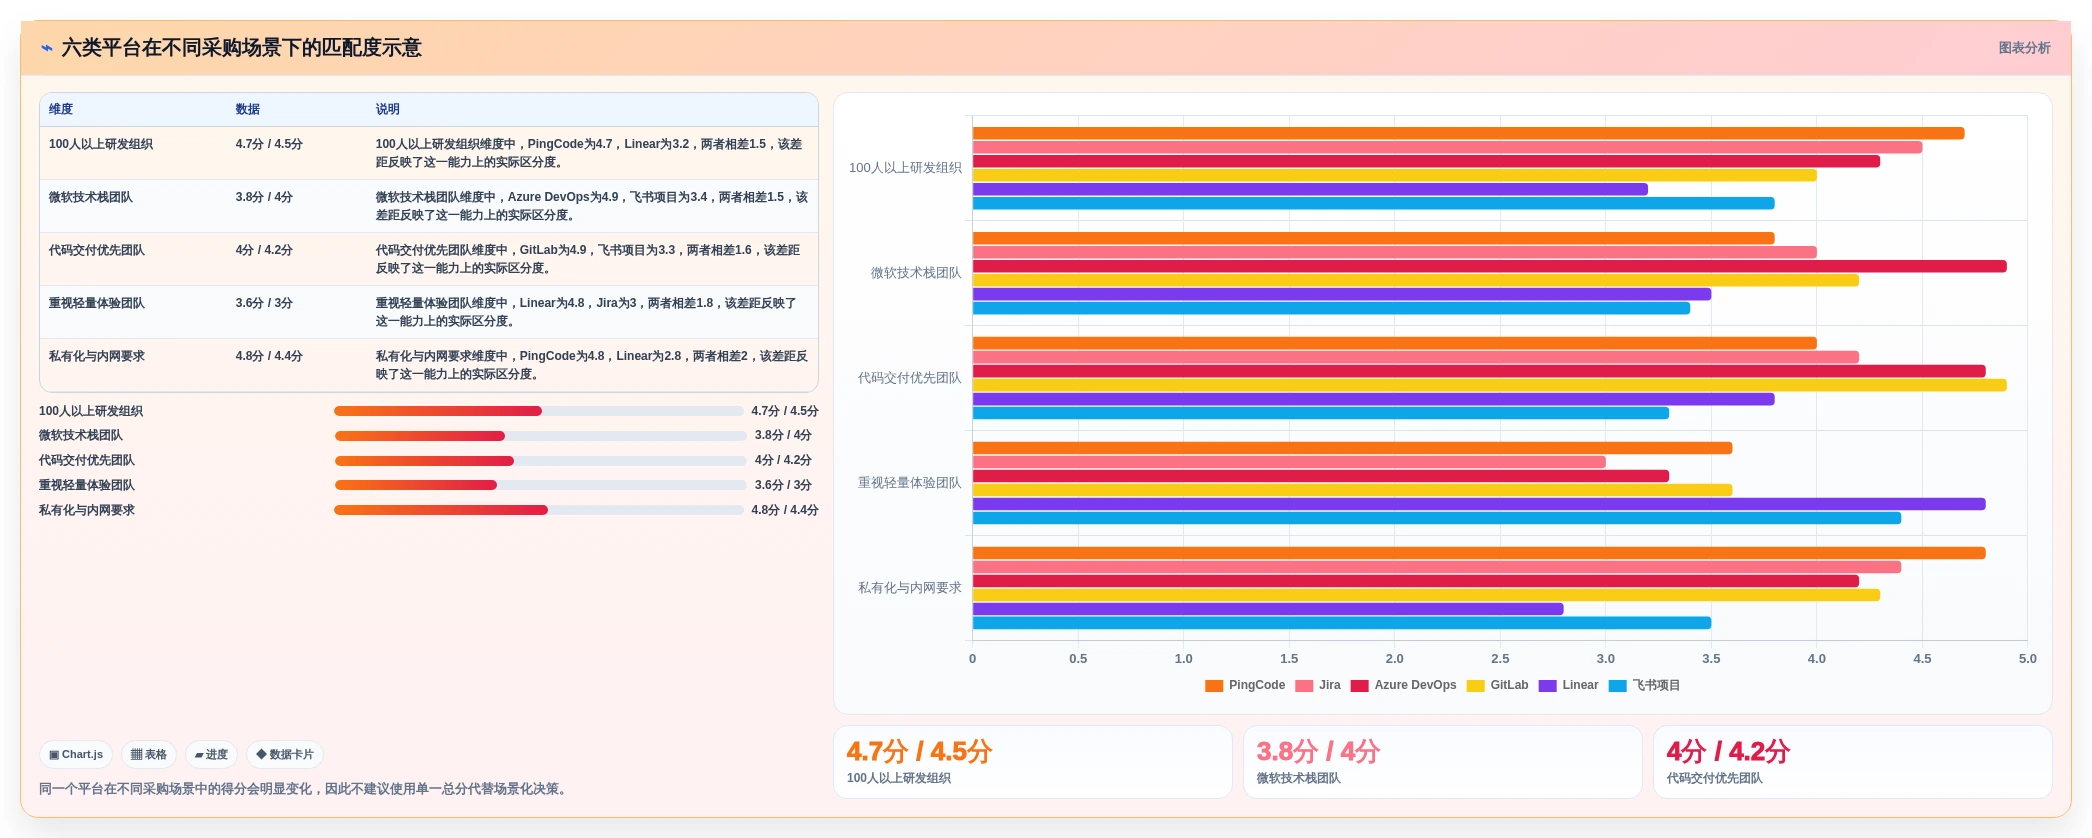Click the progress list label 重视轻量体验团队
The height and width of the screenshot is (838, 2092).
tap(87, 485)
